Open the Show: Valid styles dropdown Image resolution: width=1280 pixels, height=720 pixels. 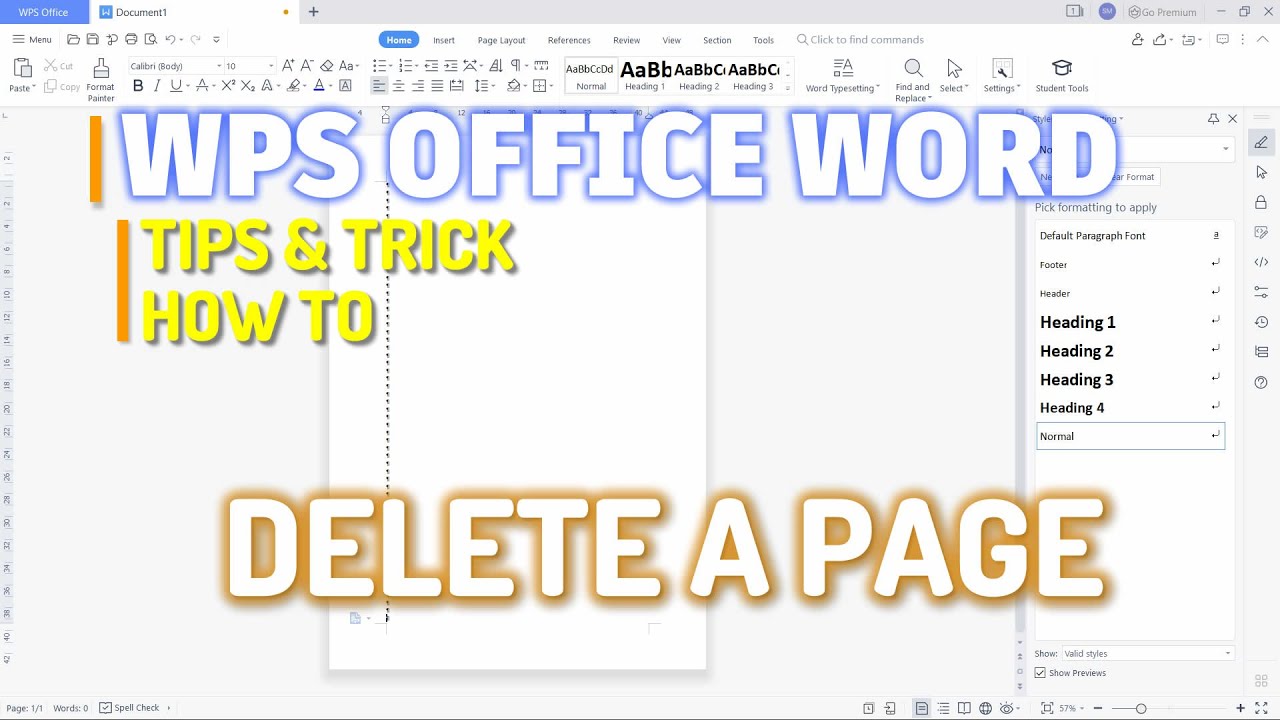(1147, 653)
